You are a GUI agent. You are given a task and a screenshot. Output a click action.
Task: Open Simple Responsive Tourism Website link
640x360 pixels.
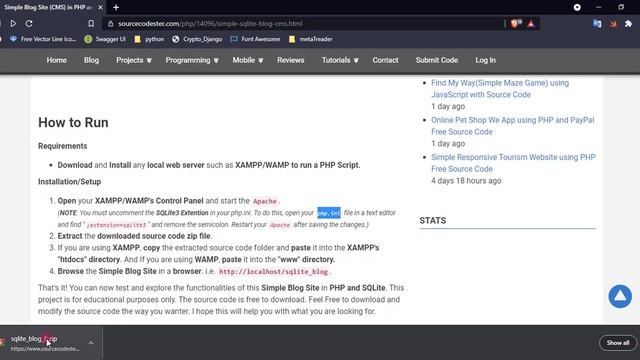coord(513,163)
